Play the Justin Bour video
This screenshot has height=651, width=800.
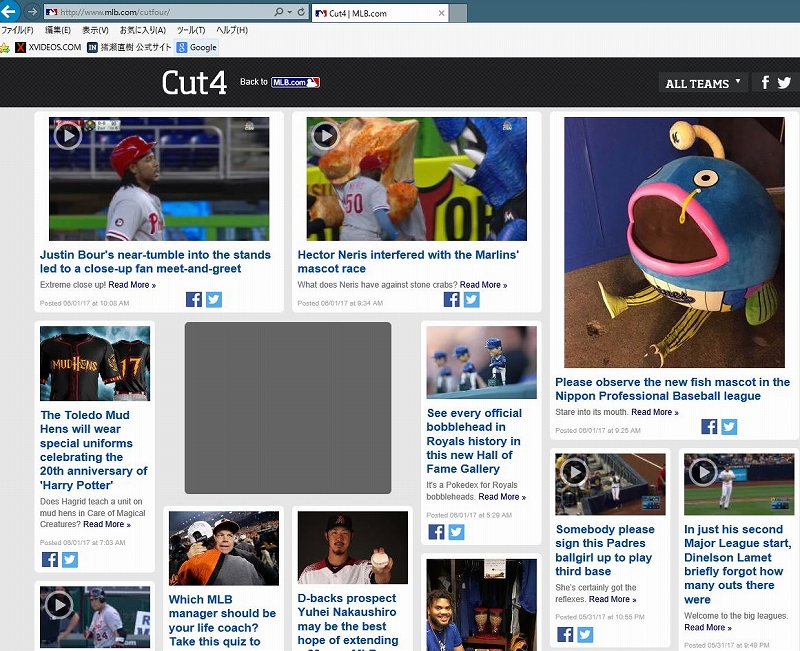point(68,136)
